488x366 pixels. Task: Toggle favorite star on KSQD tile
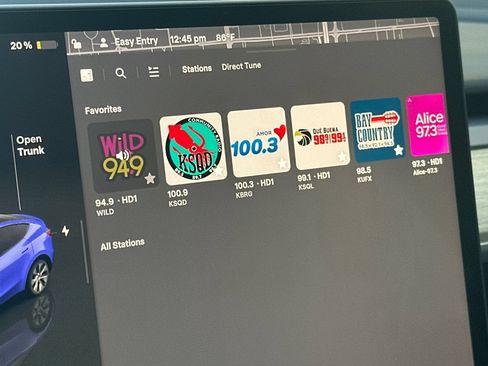[219, 171]
